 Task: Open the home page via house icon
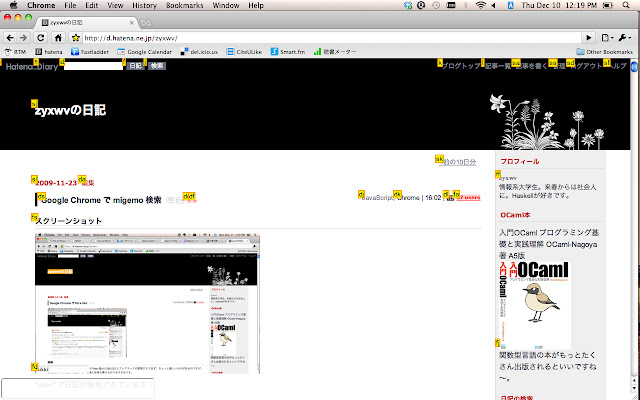(x=58, y=38)
